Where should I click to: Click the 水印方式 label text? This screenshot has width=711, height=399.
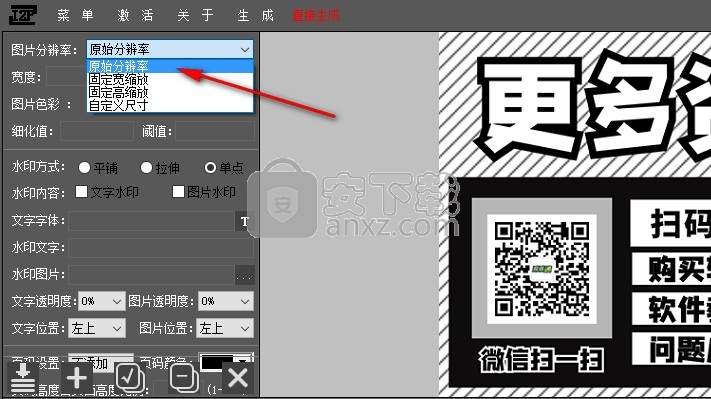tap(38, 167)
